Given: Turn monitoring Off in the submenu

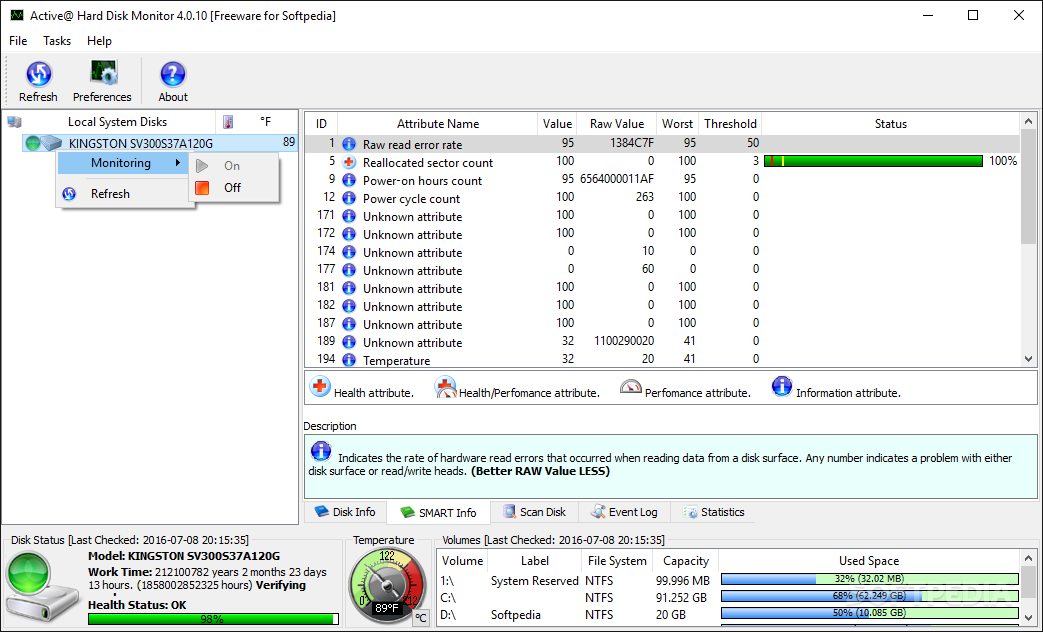Looking at the screenshot, I should point(232,188).
